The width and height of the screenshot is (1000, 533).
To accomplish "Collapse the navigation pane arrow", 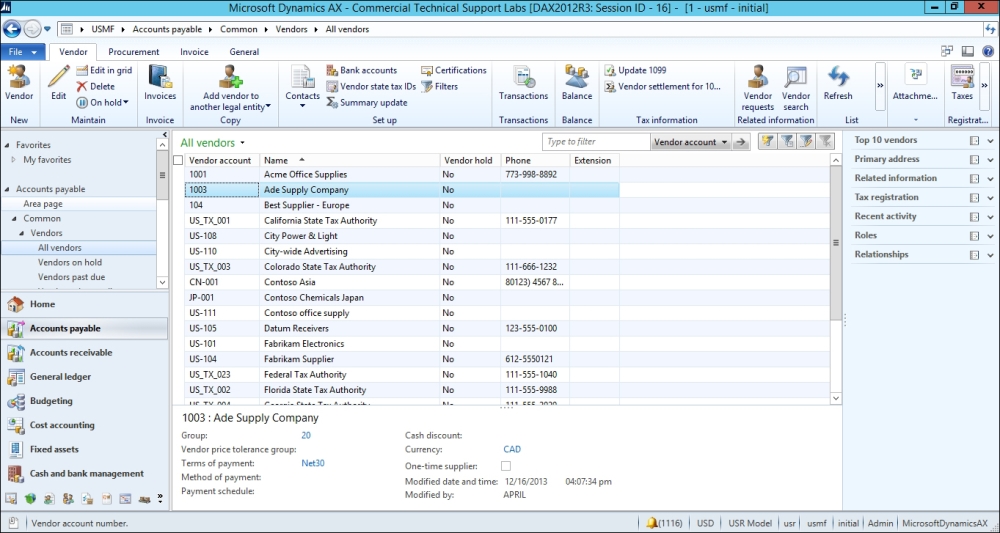I will pyautogui.click(x=165, y=135).
